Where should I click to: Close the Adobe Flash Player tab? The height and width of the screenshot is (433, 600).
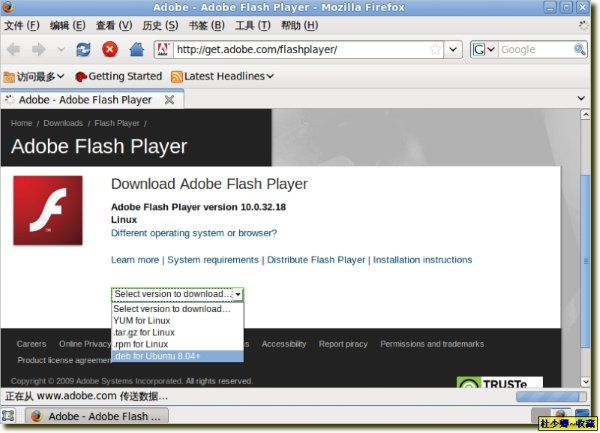point(169,100)
